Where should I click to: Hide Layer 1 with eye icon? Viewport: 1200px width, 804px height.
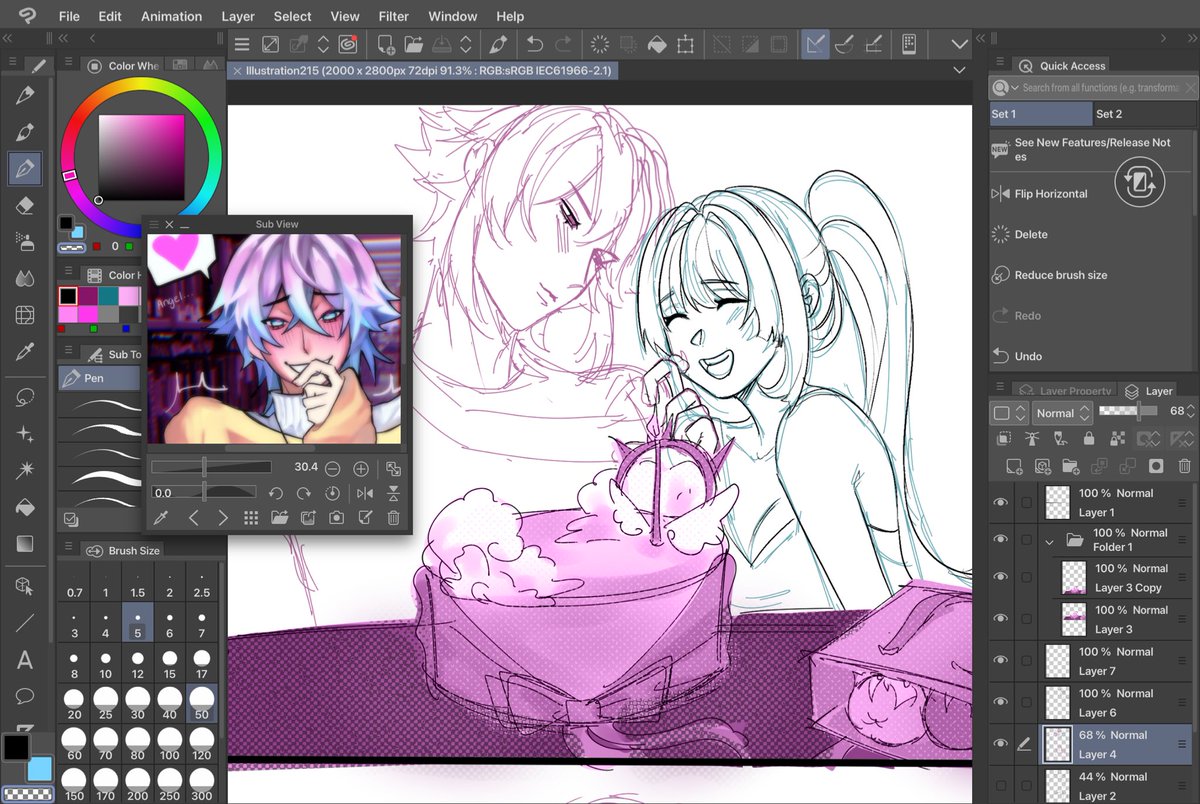1000,503
